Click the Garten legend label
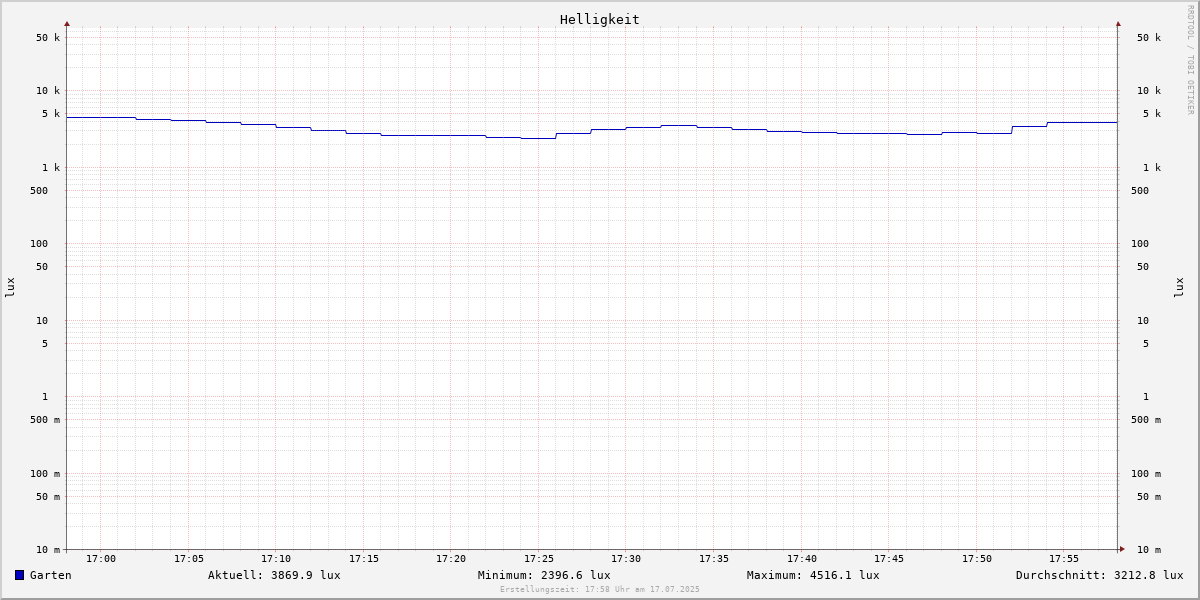 tap(51, 575)
